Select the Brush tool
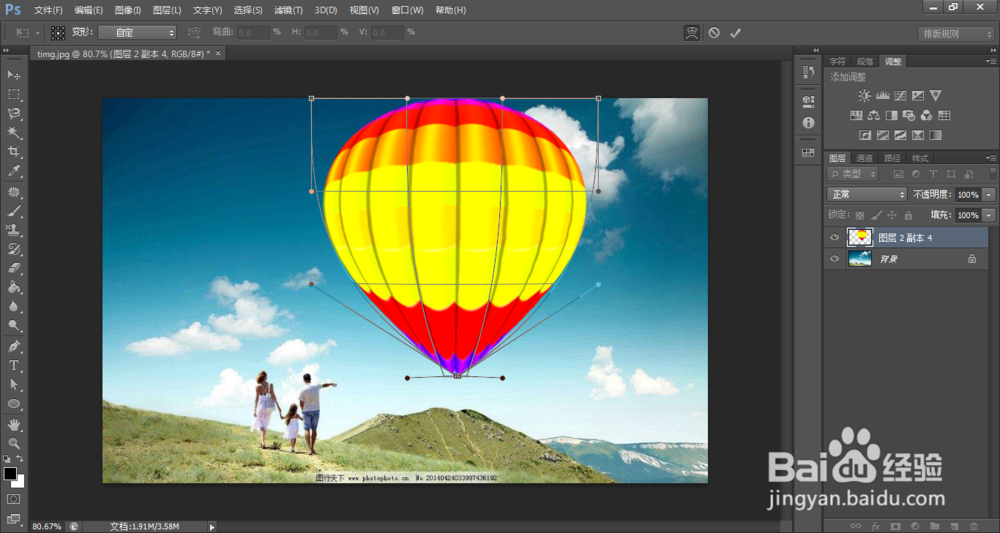 (x=14, y=211)
